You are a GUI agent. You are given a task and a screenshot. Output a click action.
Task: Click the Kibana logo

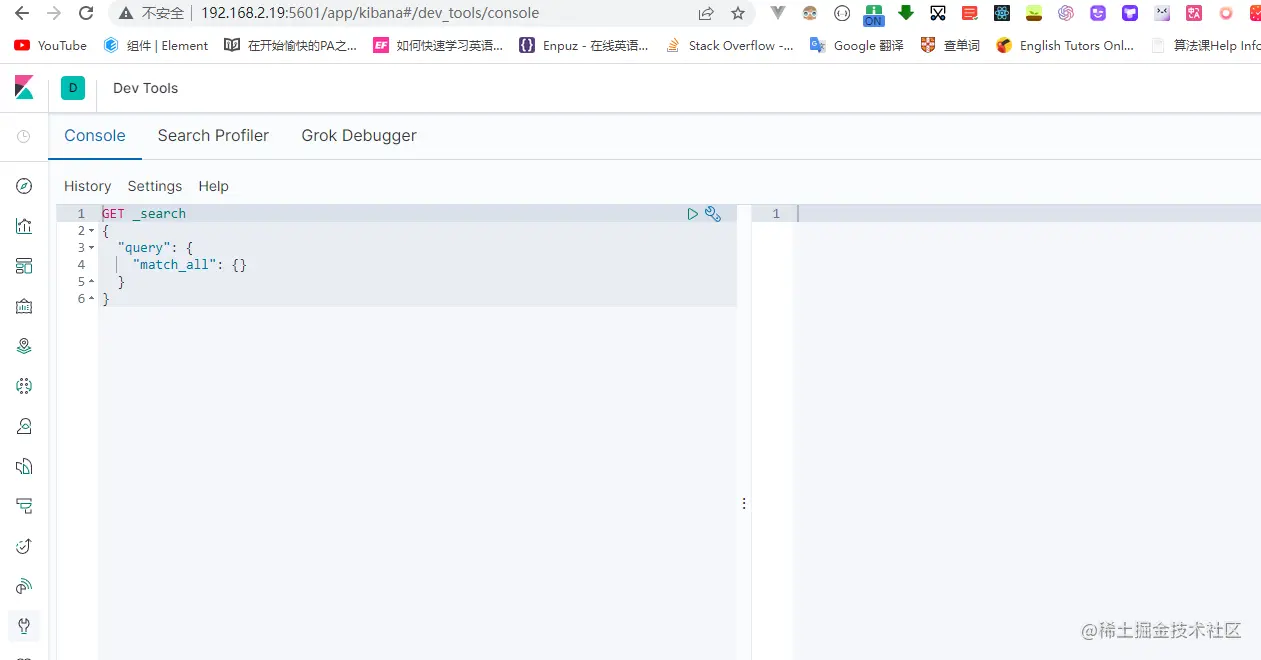24,88
